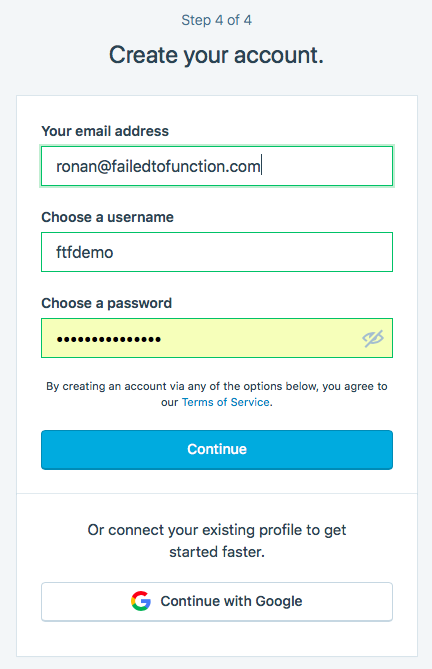Image resolution: width=432 pixels, height=669 pixels.
Task: Click the 'Your email address' label
Action: point(105,131)
